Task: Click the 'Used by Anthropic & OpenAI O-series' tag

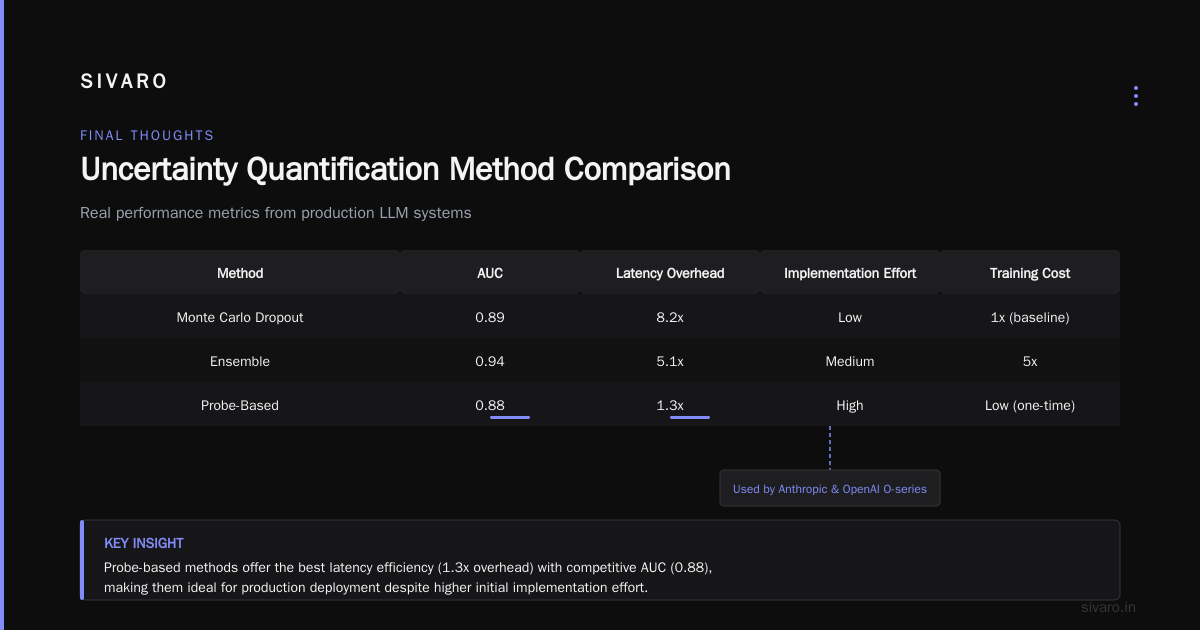Action: [830, 489]
